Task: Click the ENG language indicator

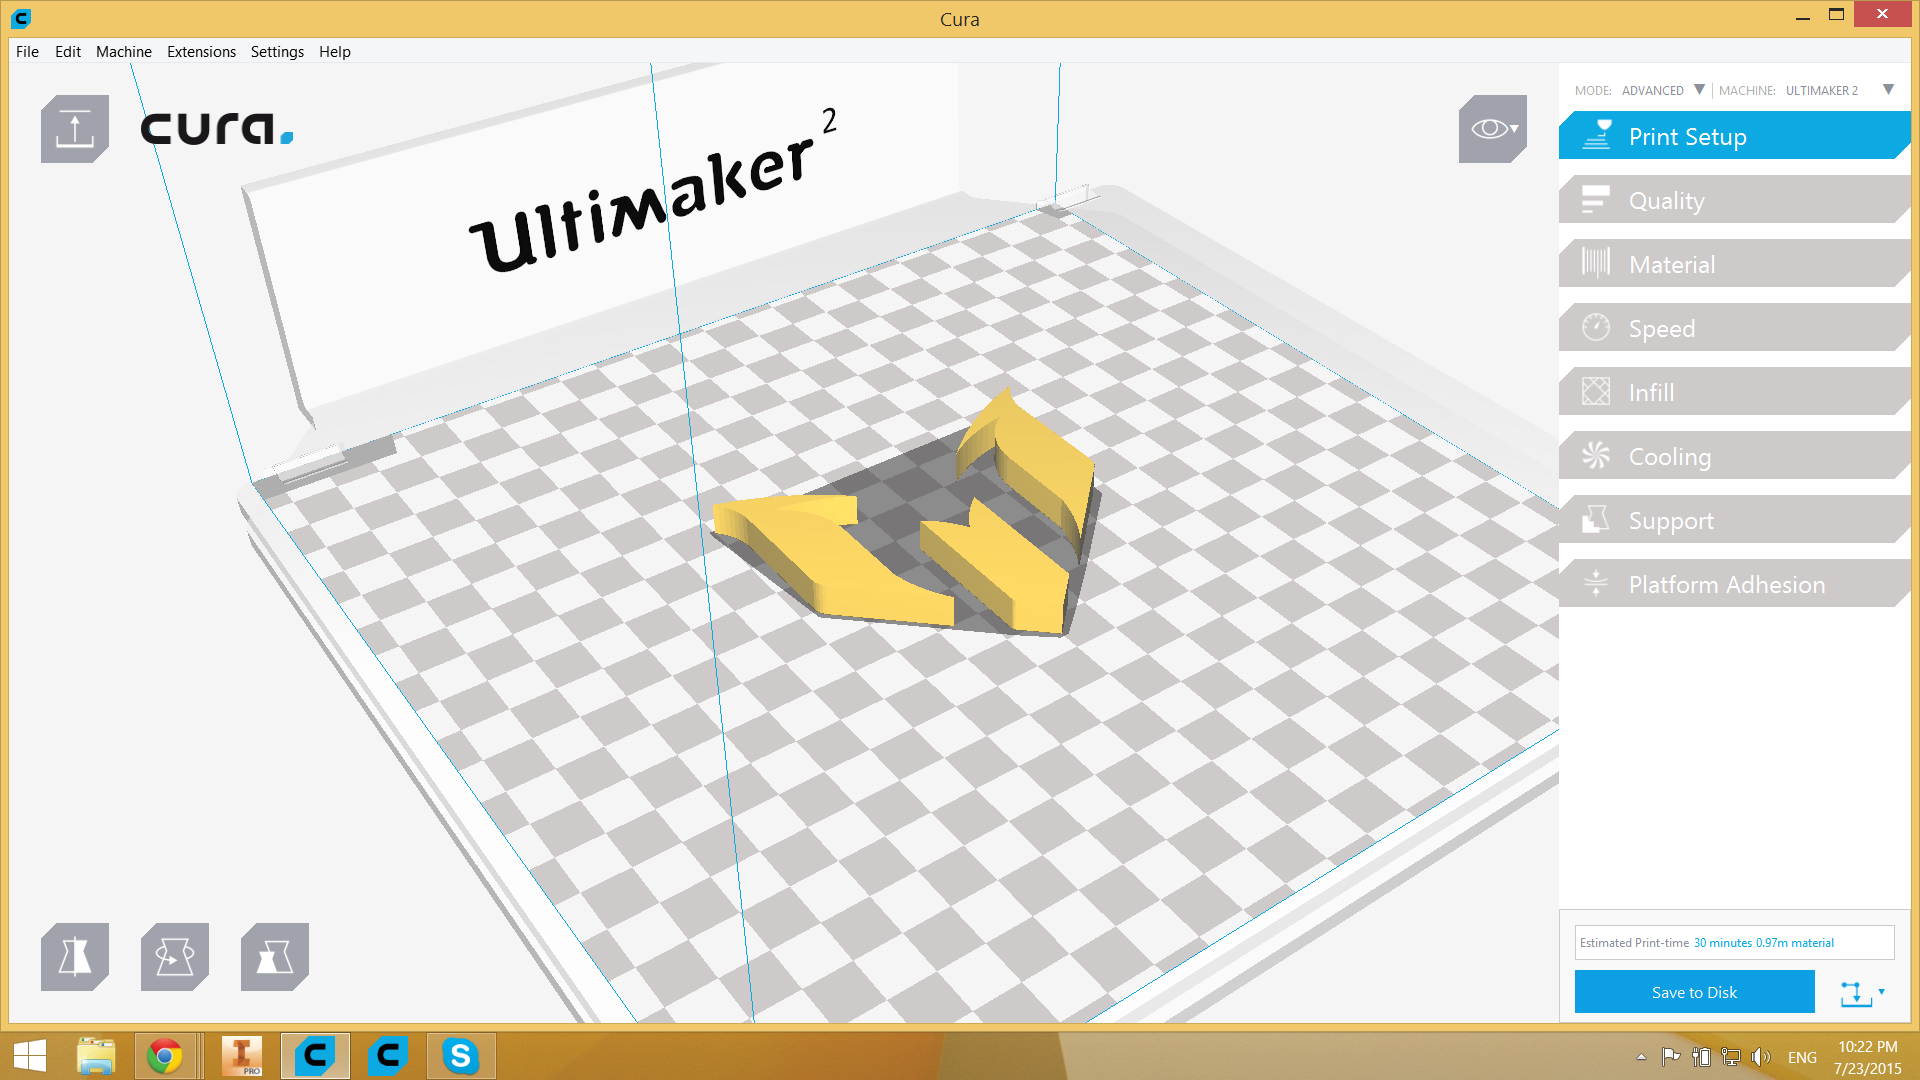Action: [1802, 1057]
